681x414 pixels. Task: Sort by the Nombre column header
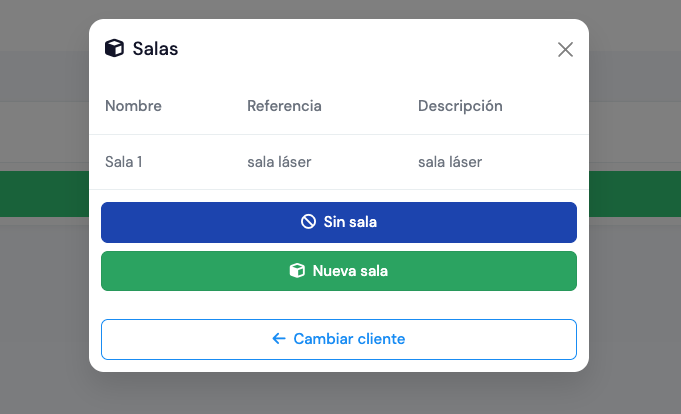tap(133, 106)
